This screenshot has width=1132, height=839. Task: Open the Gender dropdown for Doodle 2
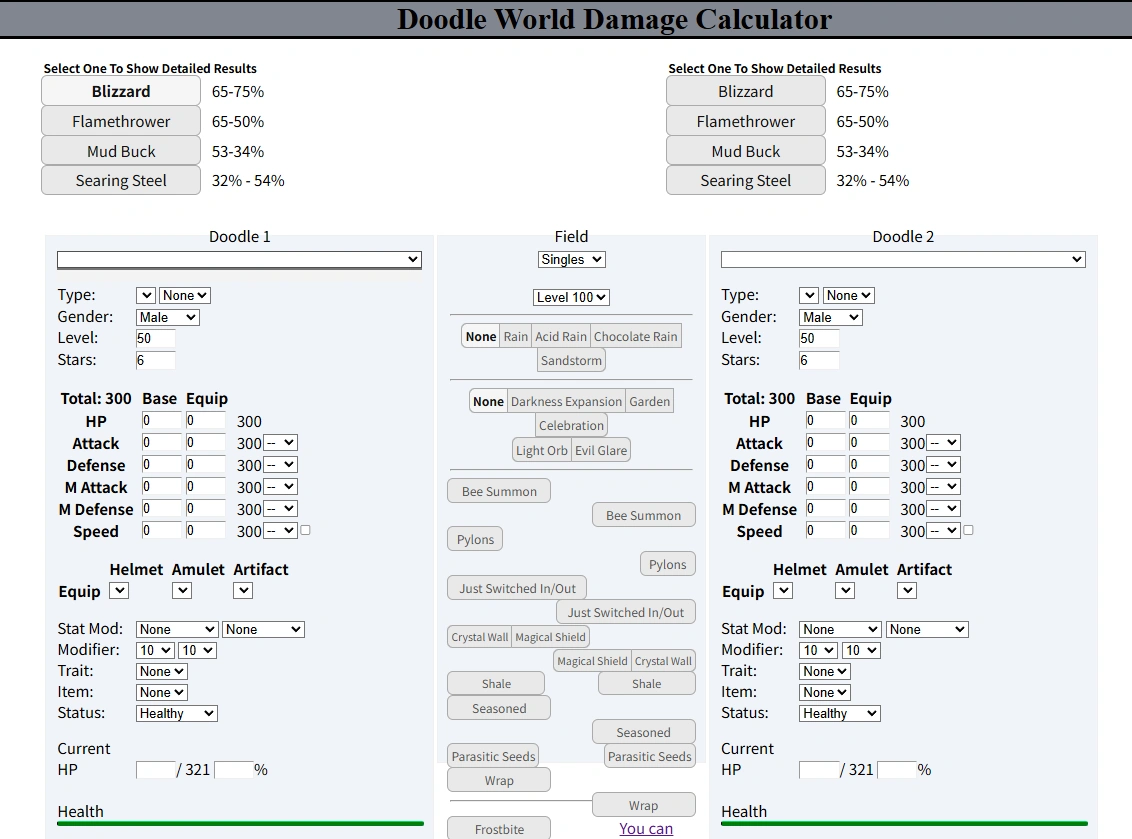(x=830, y=316)
